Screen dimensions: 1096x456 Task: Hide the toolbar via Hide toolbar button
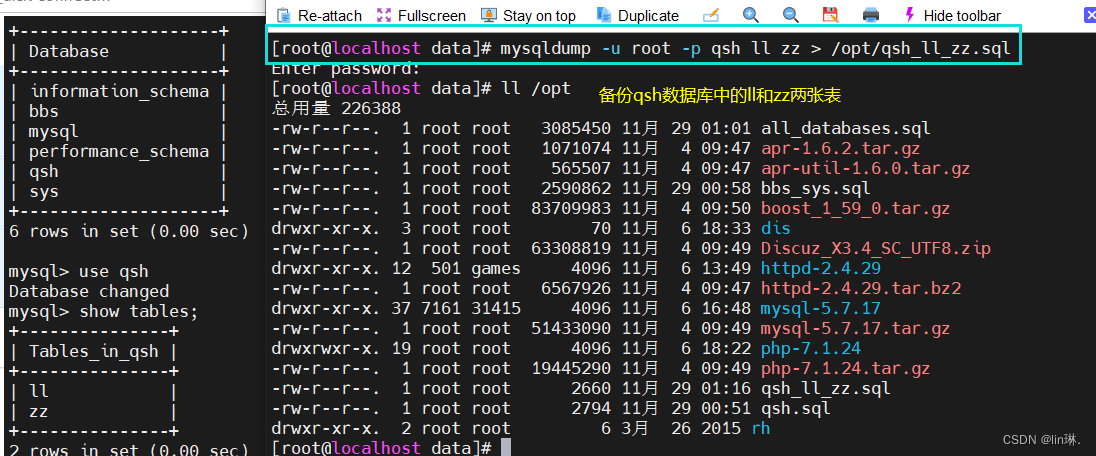[x=952, y=15]
